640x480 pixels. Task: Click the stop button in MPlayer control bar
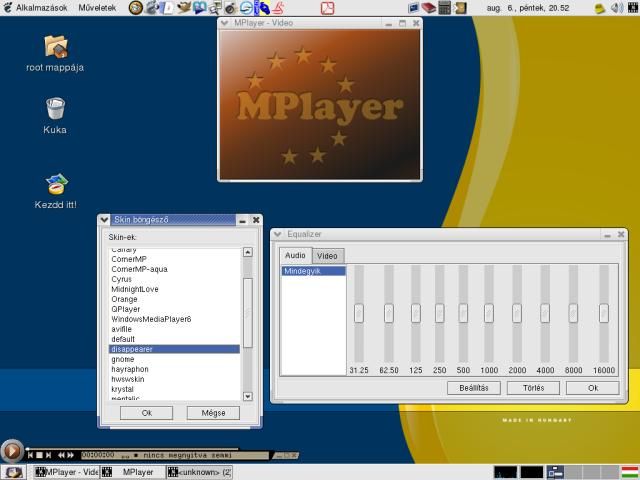click(40, 455)
